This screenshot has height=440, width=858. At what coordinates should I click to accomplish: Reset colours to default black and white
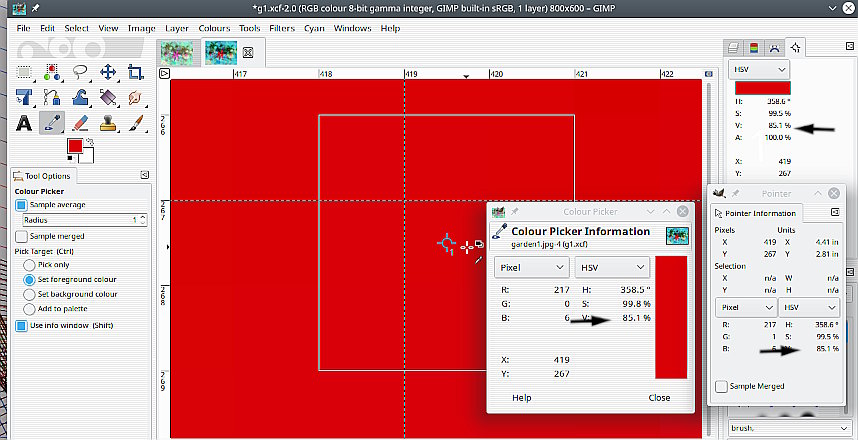click(x=71, y=159)
